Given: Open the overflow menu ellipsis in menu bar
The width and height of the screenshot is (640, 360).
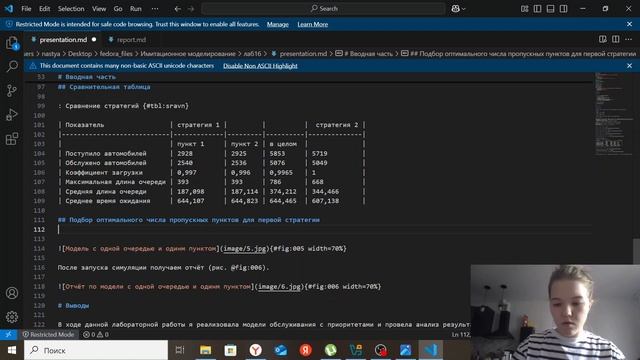Looking at the screenshot, I should tap(155, 9).
